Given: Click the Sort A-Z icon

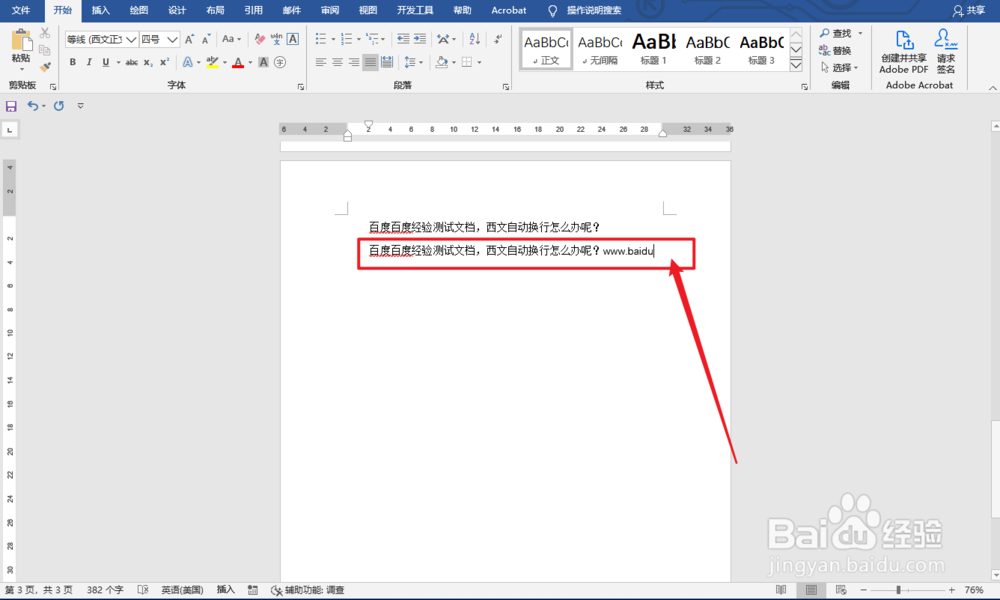Looking at the screenshot, I should (474, 40).
